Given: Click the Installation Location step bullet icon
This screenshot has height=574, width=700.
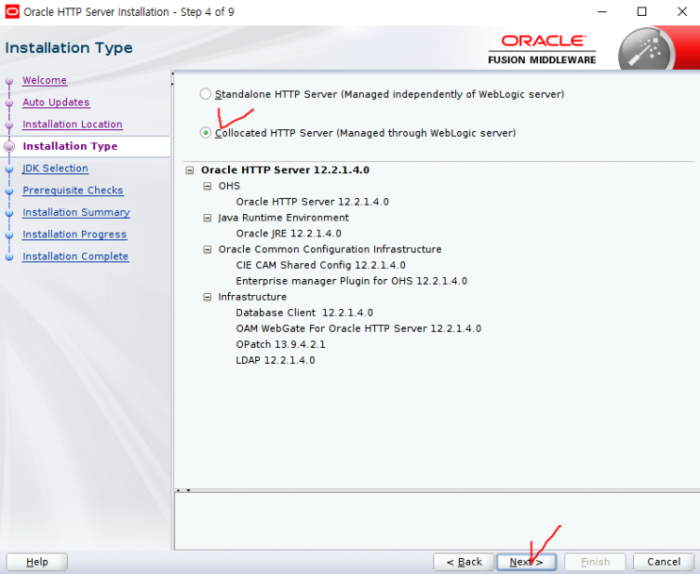Looking at the screenshot, I should click(x=9, y=125).
